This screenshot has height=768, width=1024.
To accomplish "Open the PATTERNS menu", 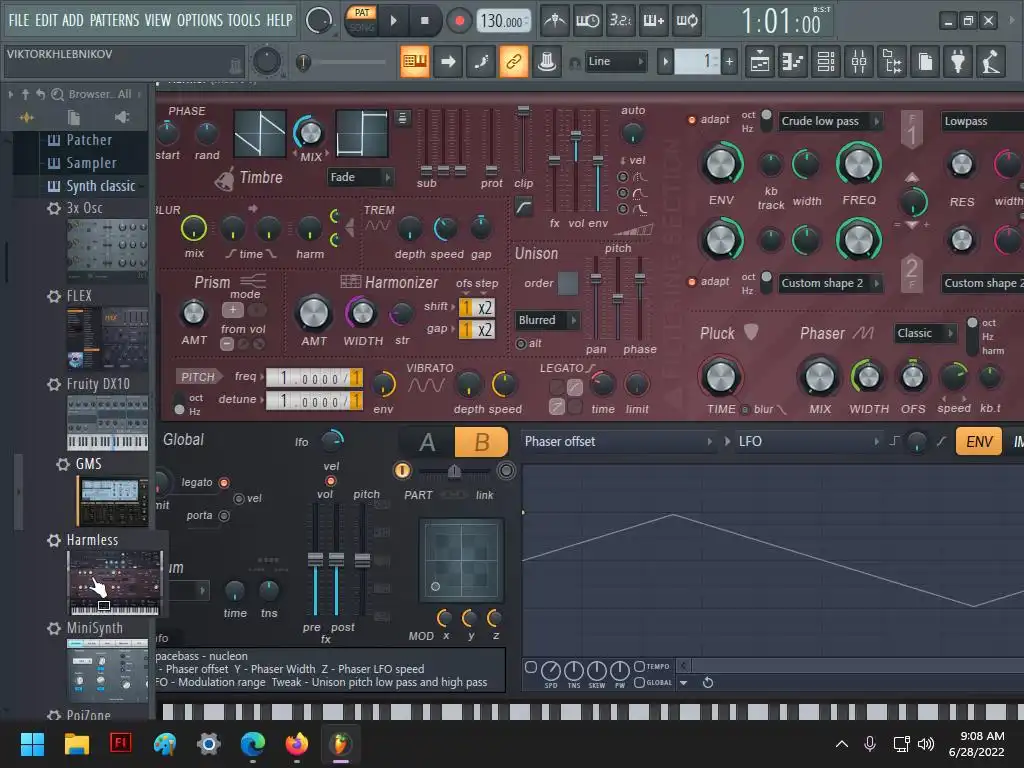I will [114, 20].
